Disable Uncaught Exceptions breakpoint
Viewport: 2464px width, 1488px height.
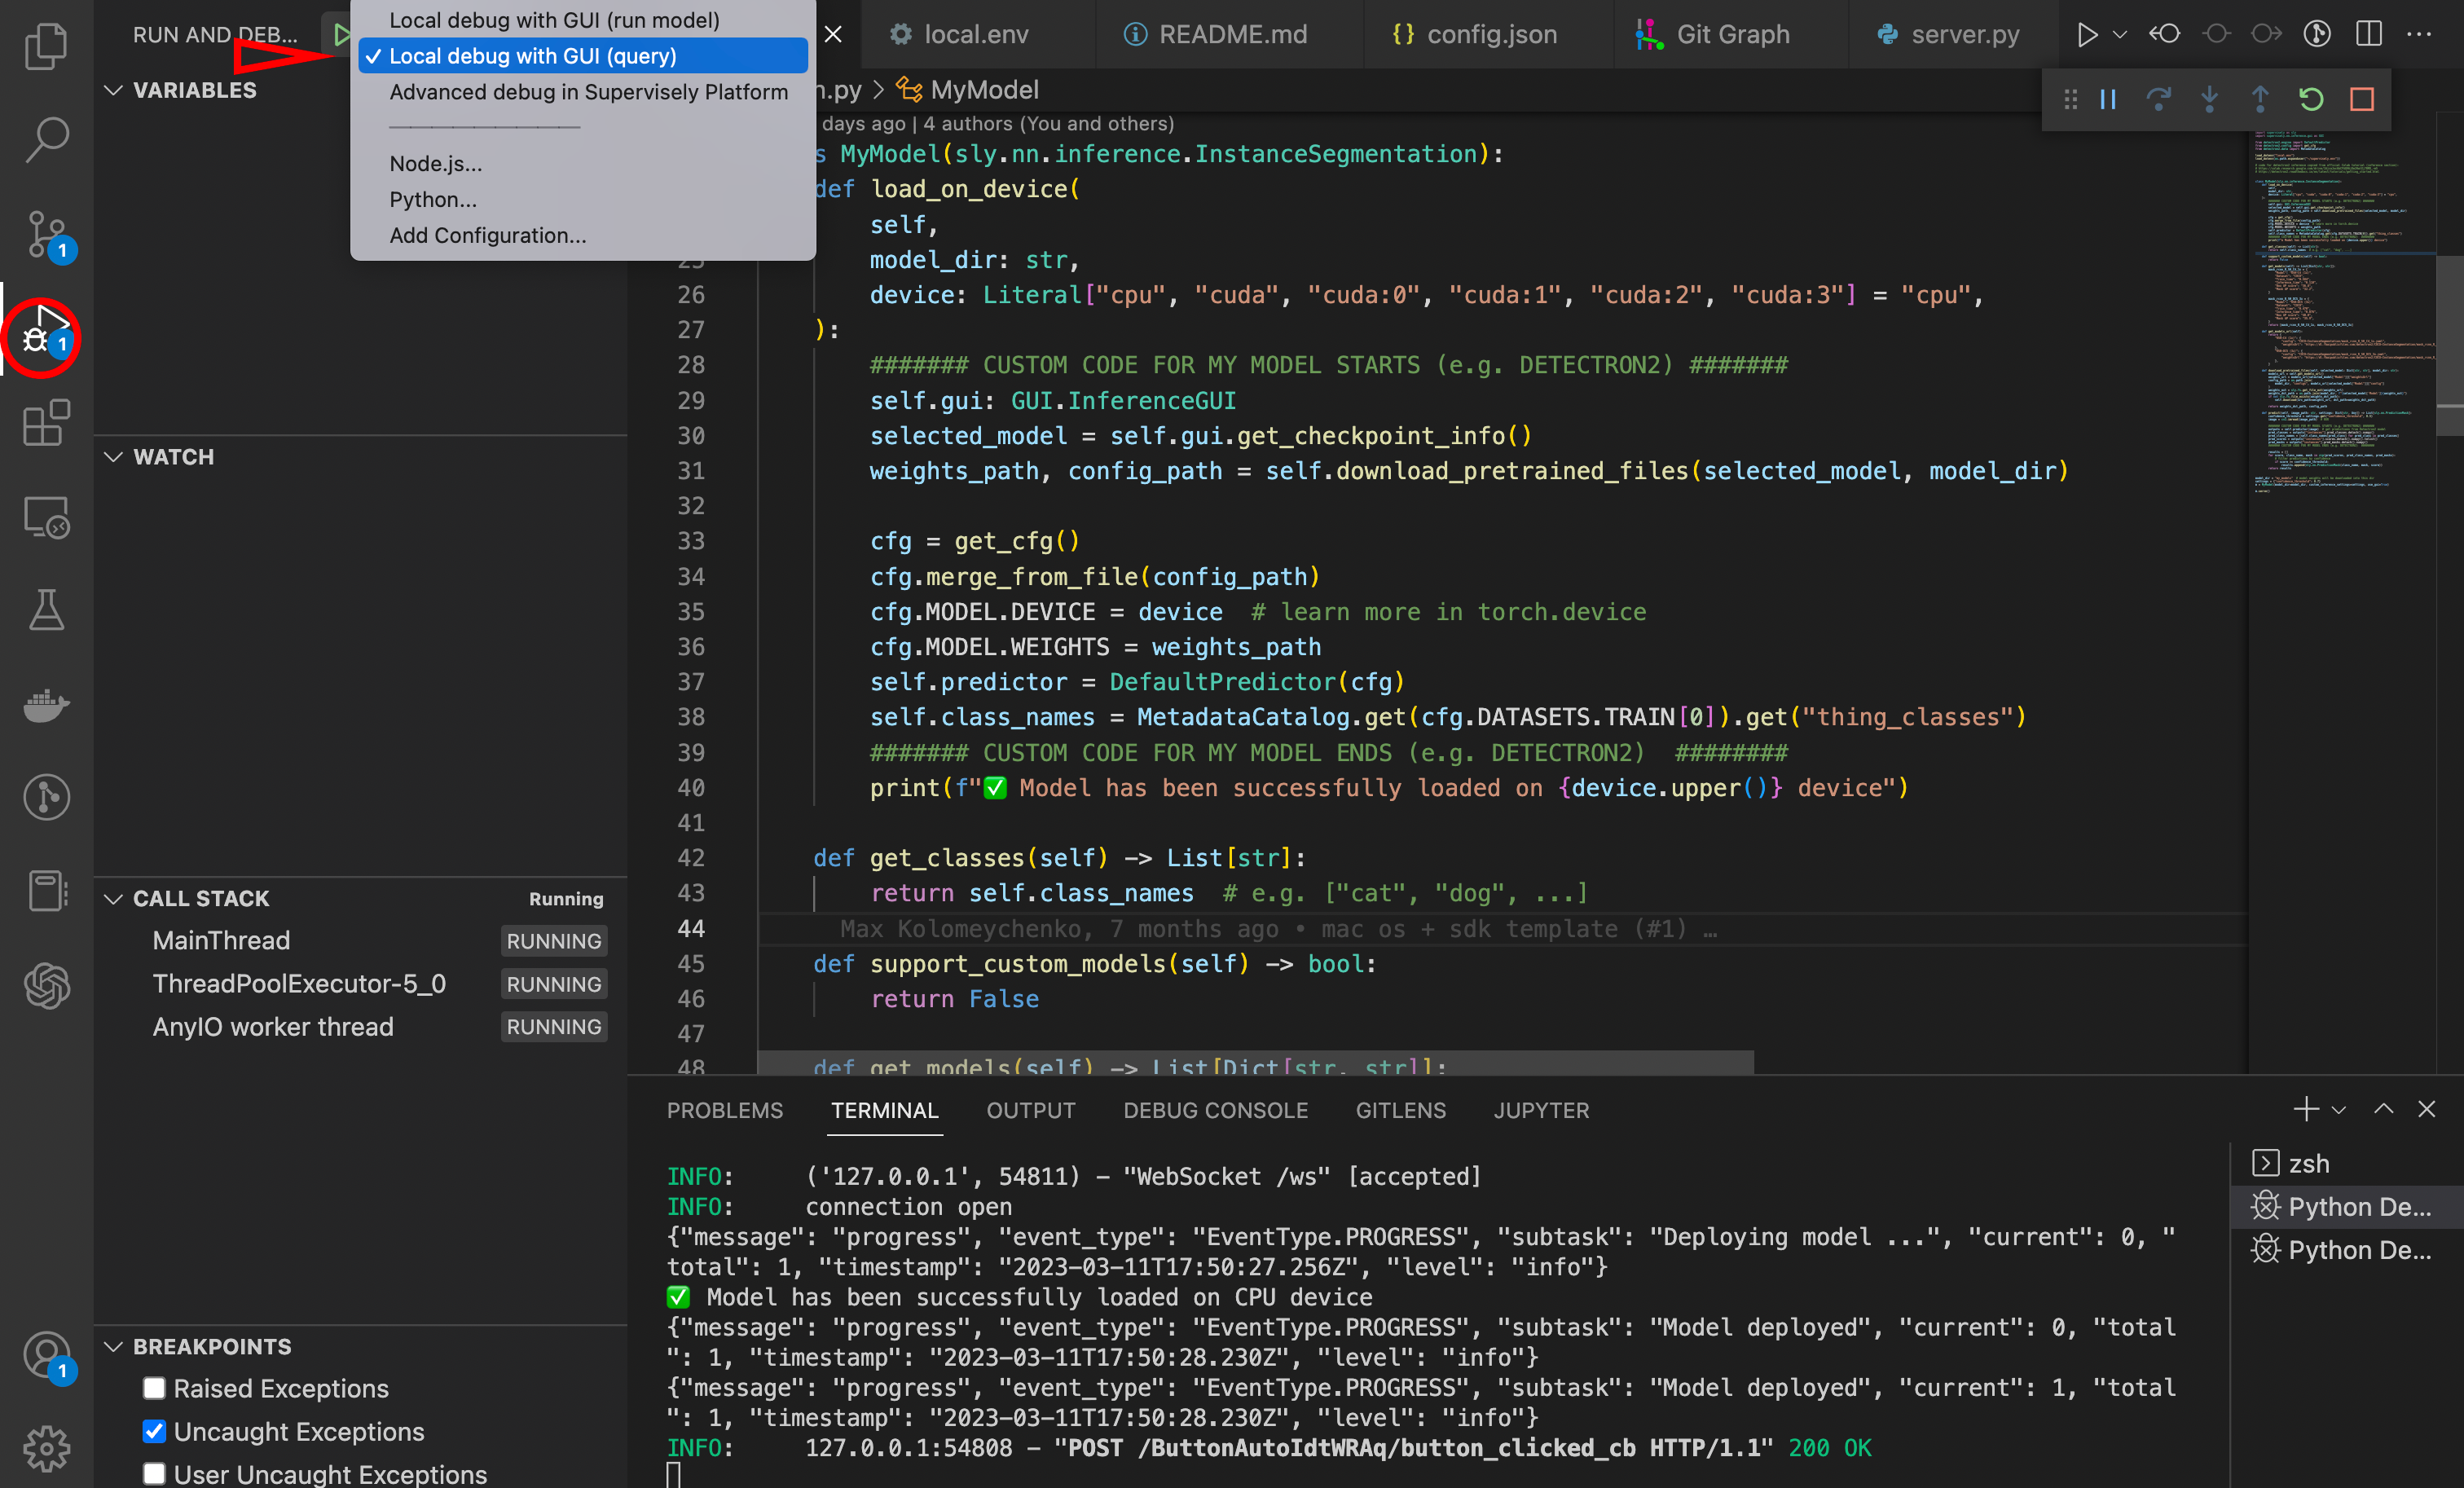click(x=154, y=1431)
